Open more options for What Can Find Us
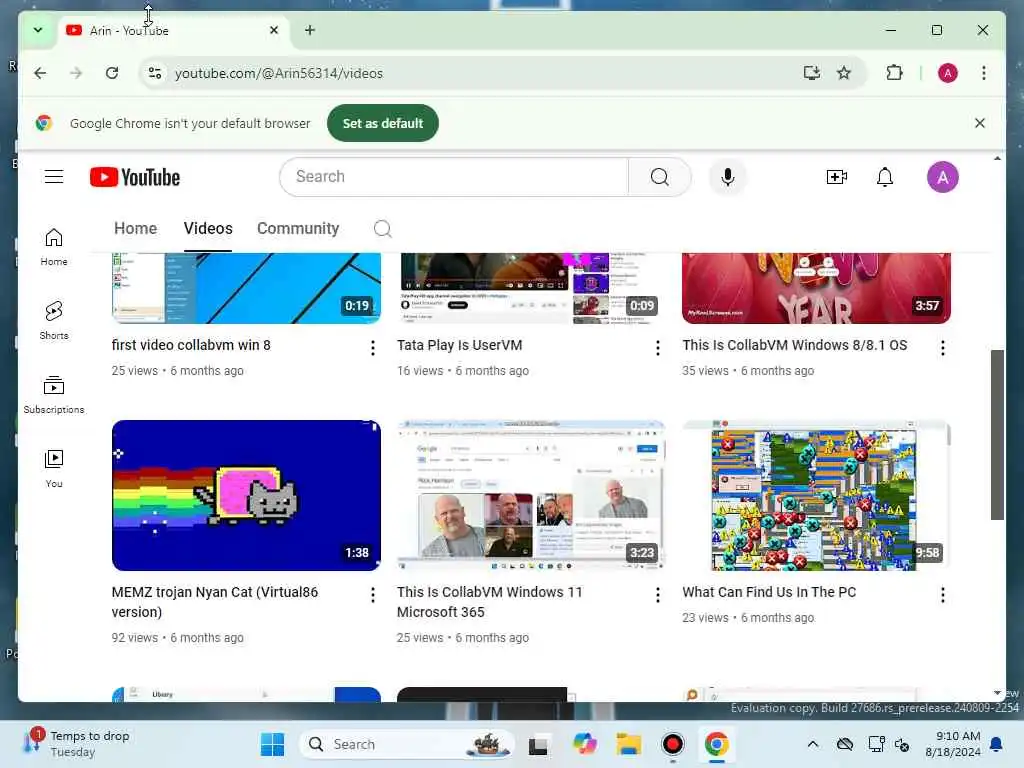The width and height of the screenshot is (1024, 768). point(942,594)
